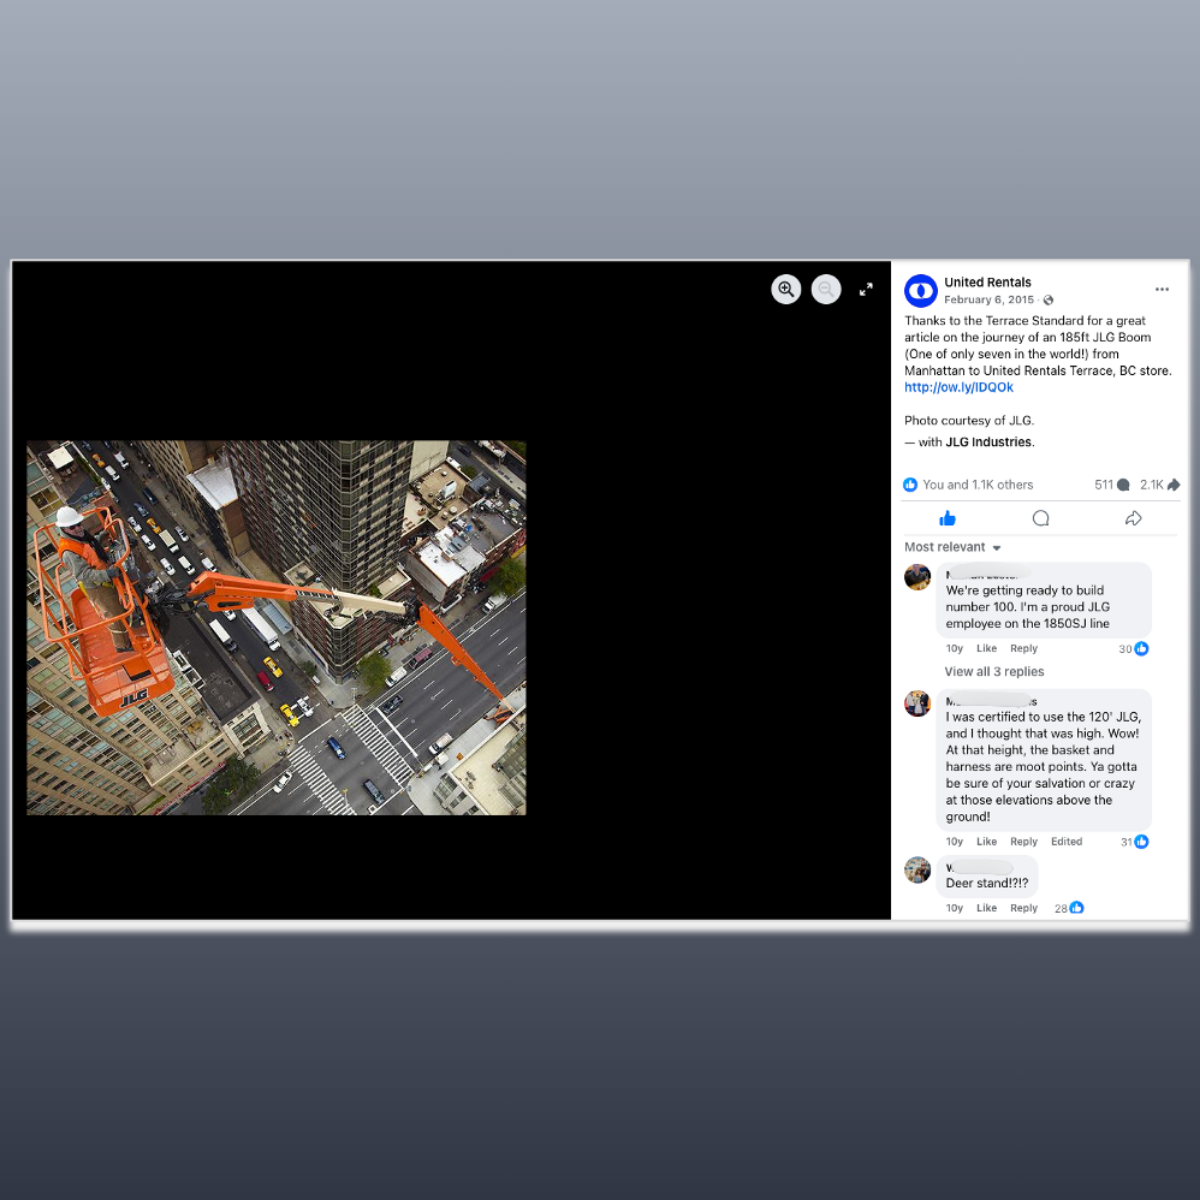1200x1200 pixels.
Task: Open the post's three-dot options menu
Action: coord(1162,289)
